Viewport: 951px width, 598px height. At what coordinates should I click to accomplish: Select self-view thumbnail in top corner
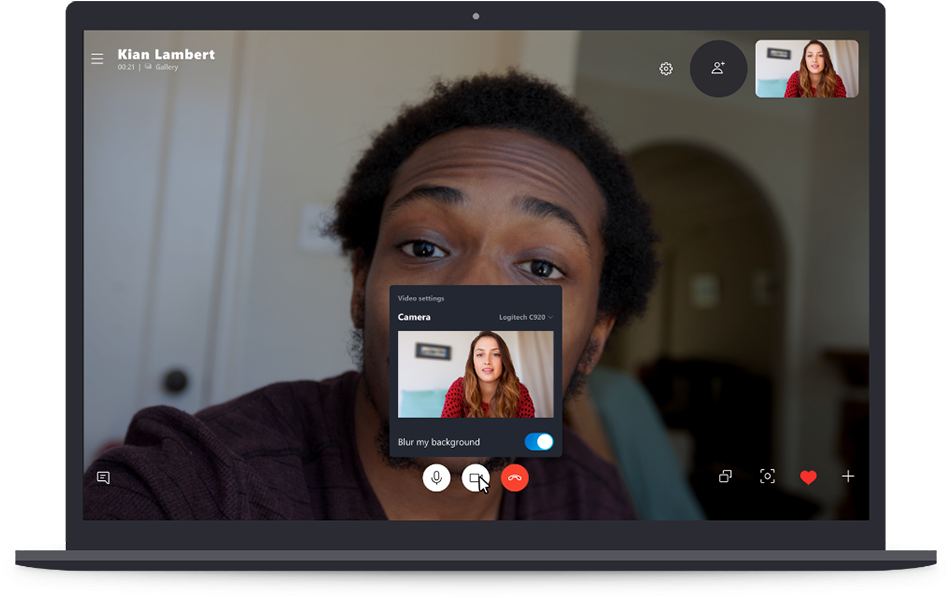click(x=807, y=69)
